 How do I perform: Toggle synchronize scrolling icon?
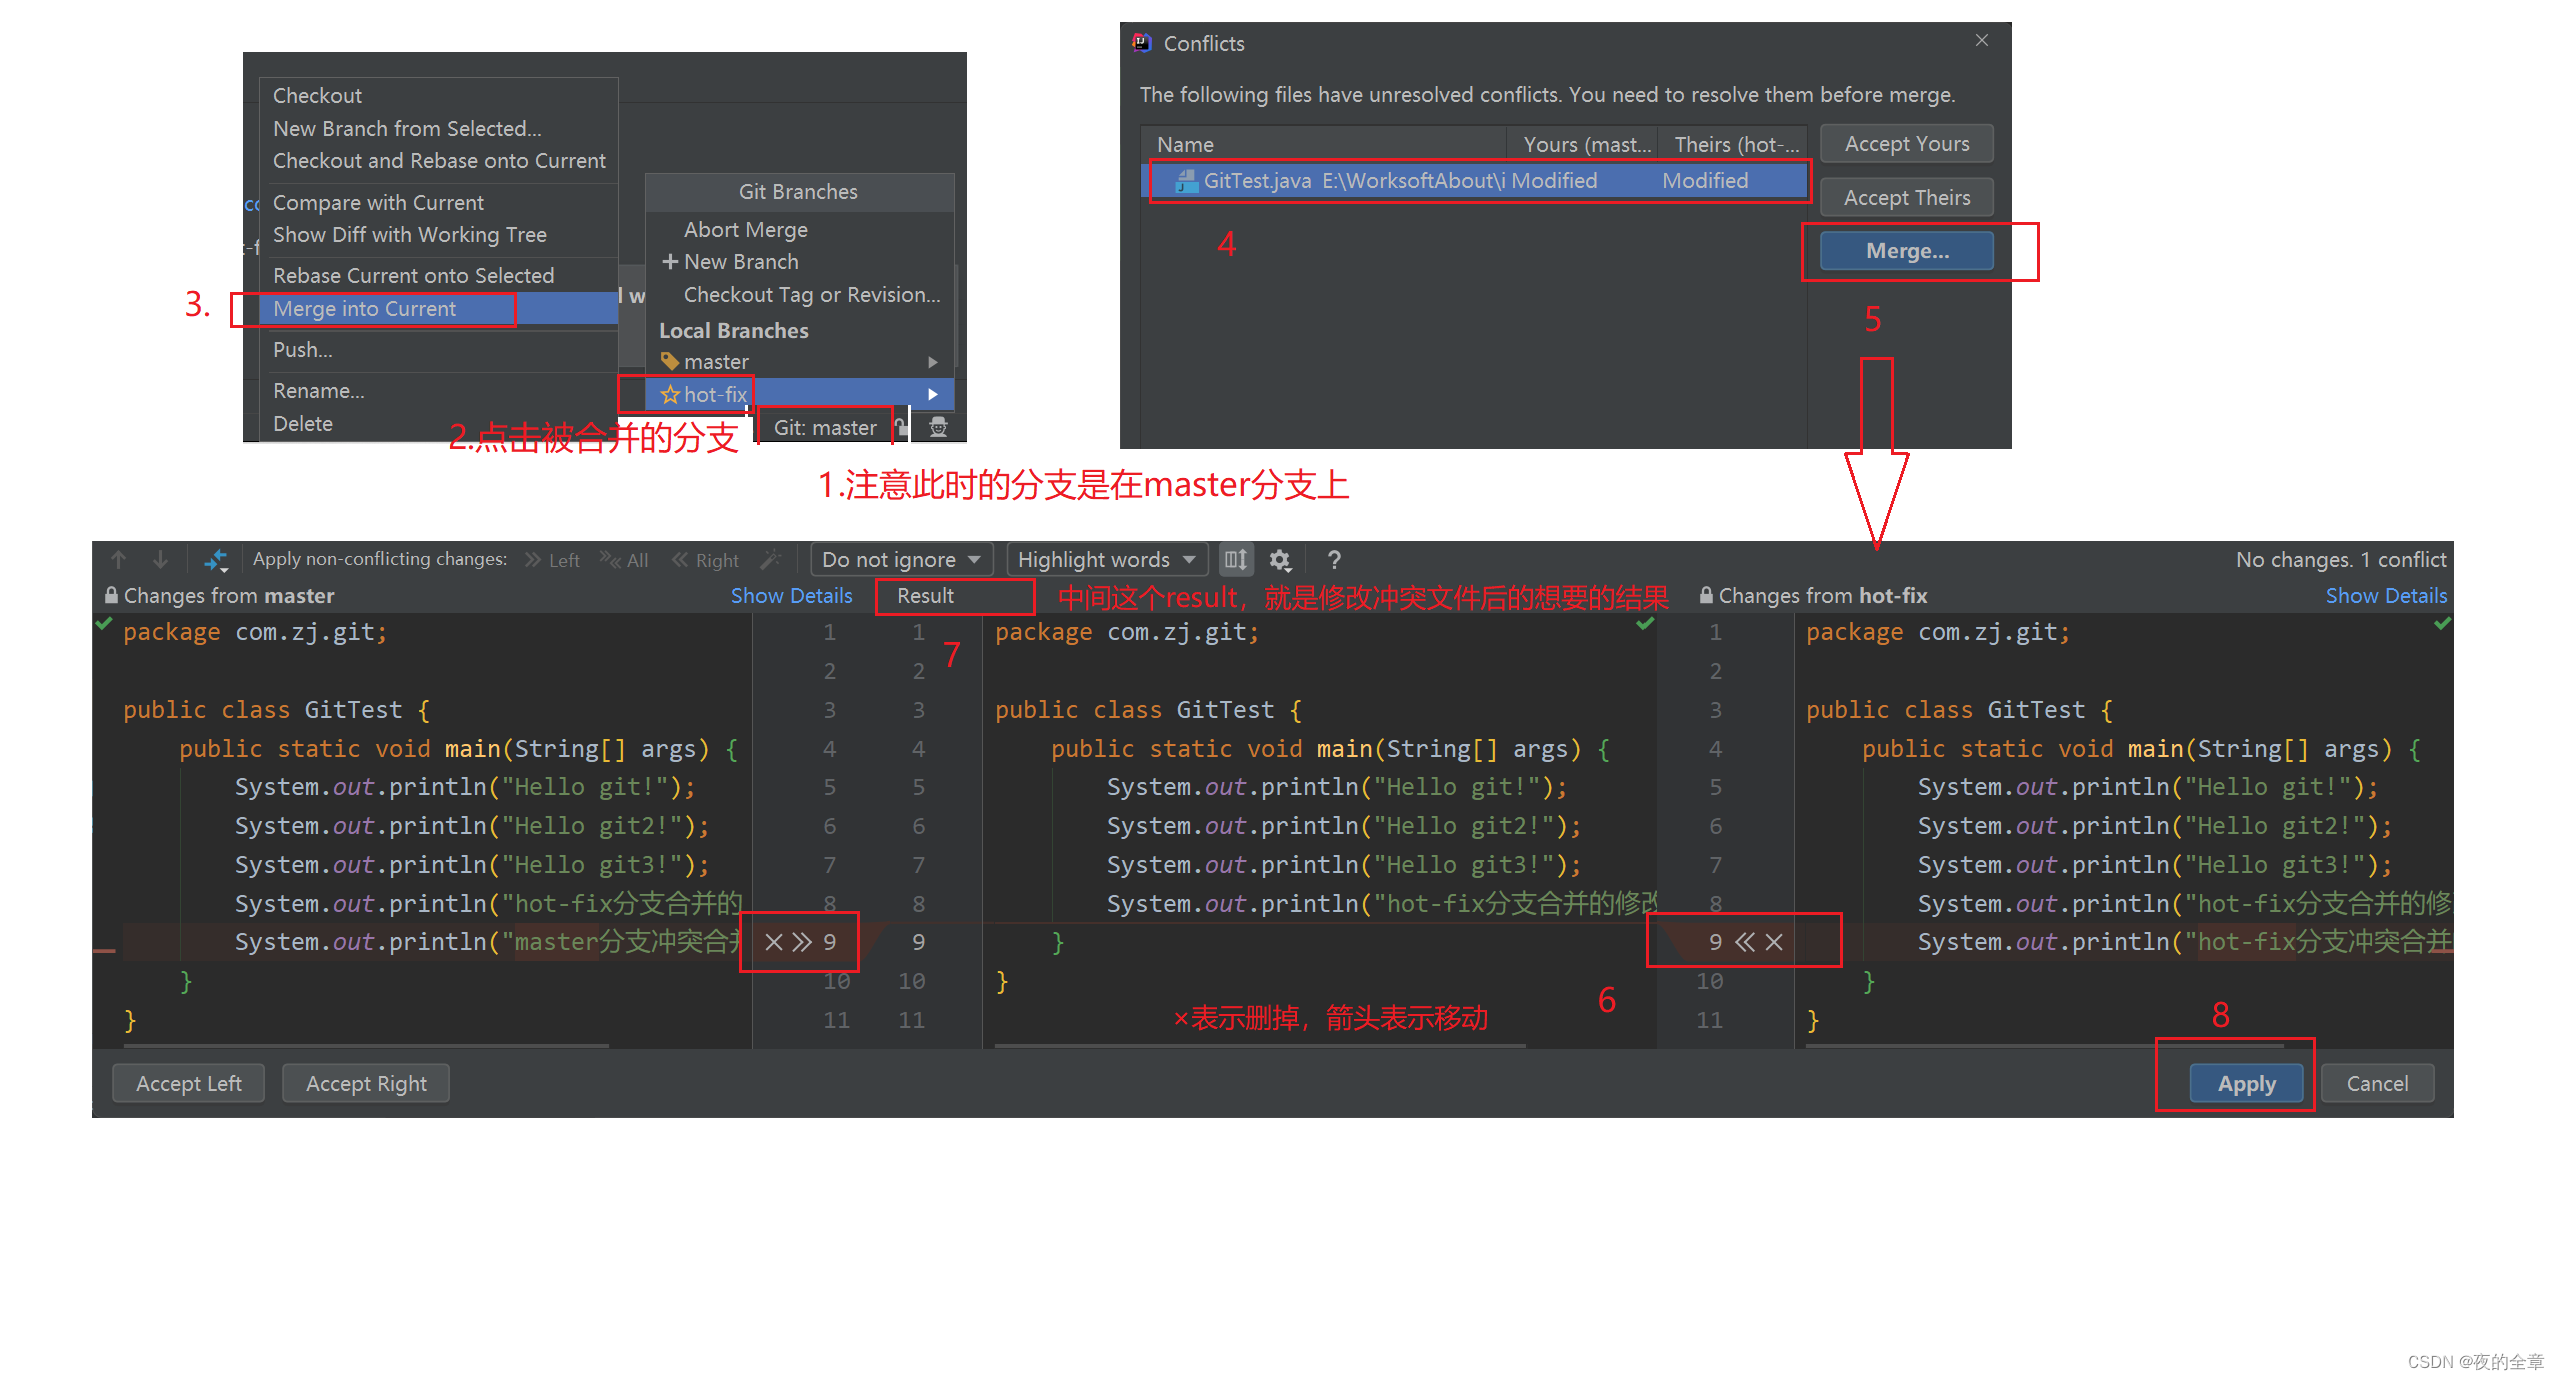pos(1236,559)
